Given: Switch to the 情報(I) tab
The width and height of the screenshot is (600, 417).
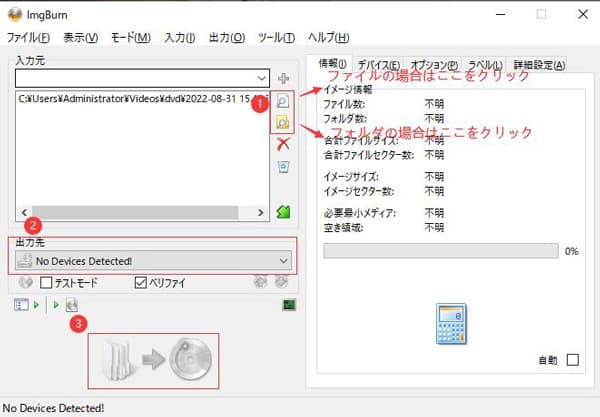Looking at the screenshot, I should pyautogui.click(x=332, y=64).
